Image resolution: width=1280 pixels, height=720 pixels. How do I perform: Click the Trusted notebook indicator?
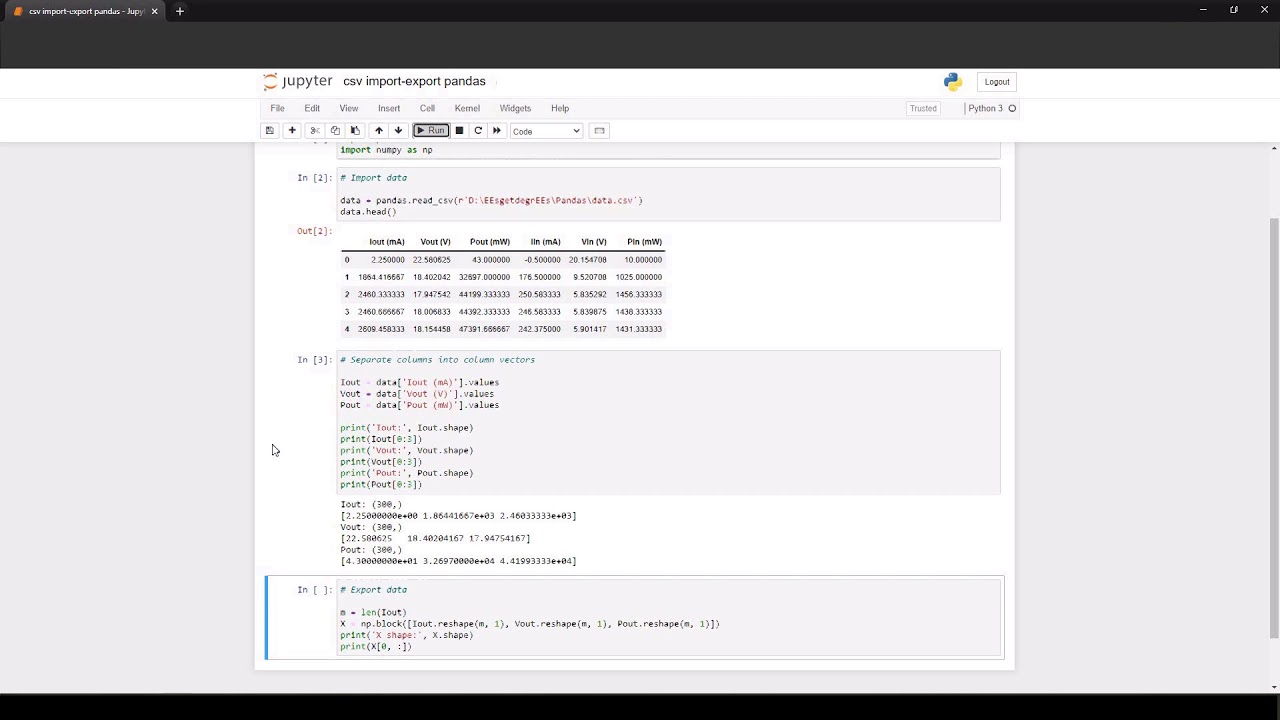(923, 108)
